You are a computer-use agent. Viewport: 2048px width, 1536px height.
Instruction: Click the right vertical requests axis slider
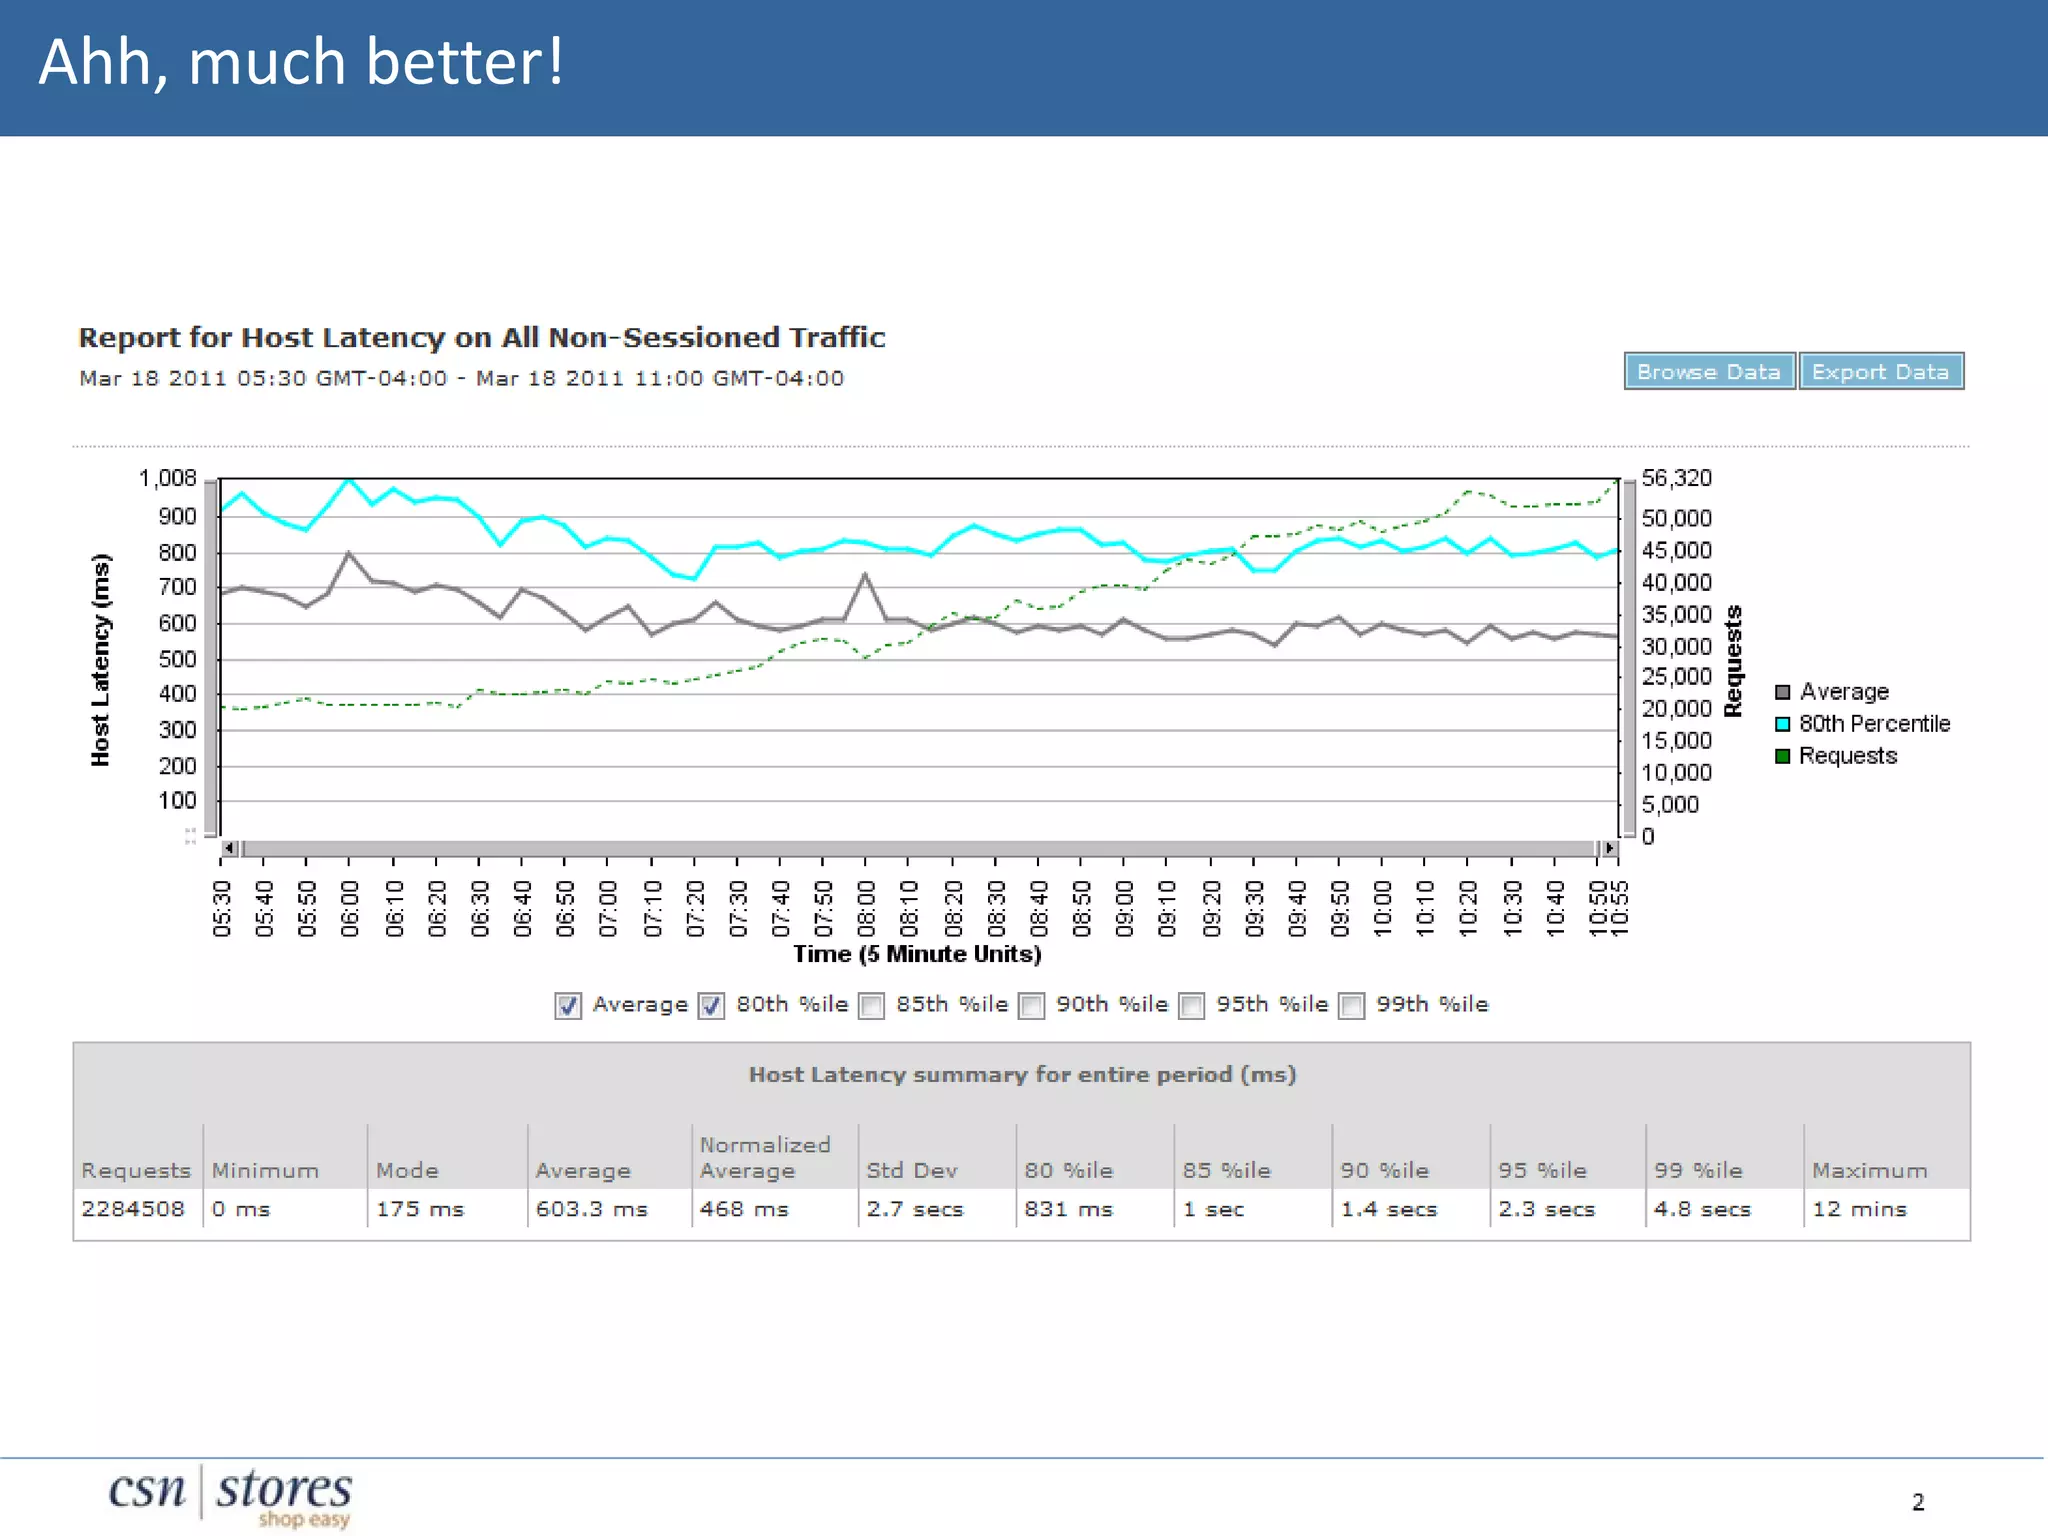click(1629, 658)
